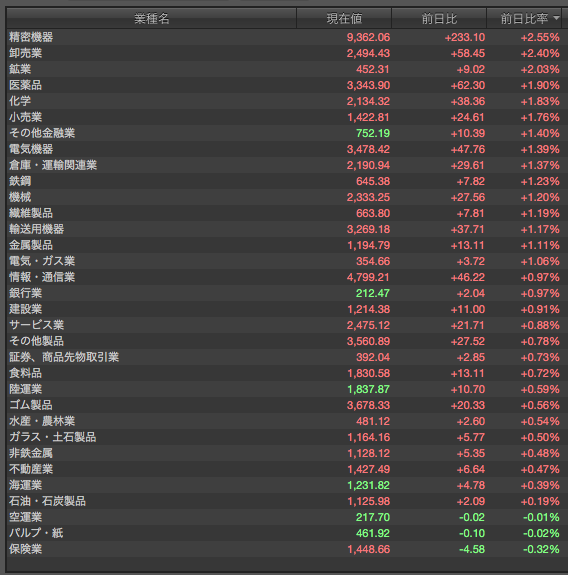Click the green value 752.19
The height and width of the screenshot is (575, 568).
pos(373,133)
